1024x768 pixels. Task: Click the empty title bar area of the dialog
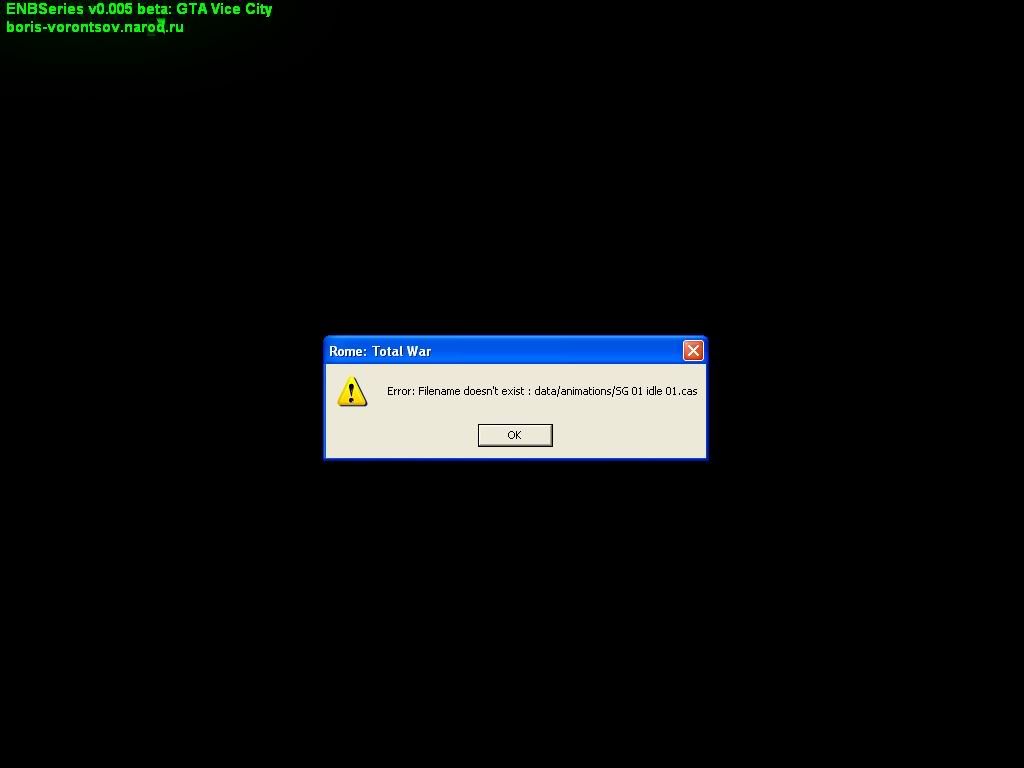click(x=560, y=351)
